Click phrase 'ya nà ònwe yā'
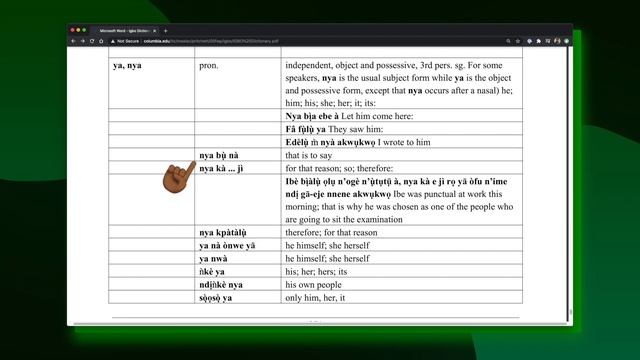Screen dimensions: 640x360 tap(227, 245)
